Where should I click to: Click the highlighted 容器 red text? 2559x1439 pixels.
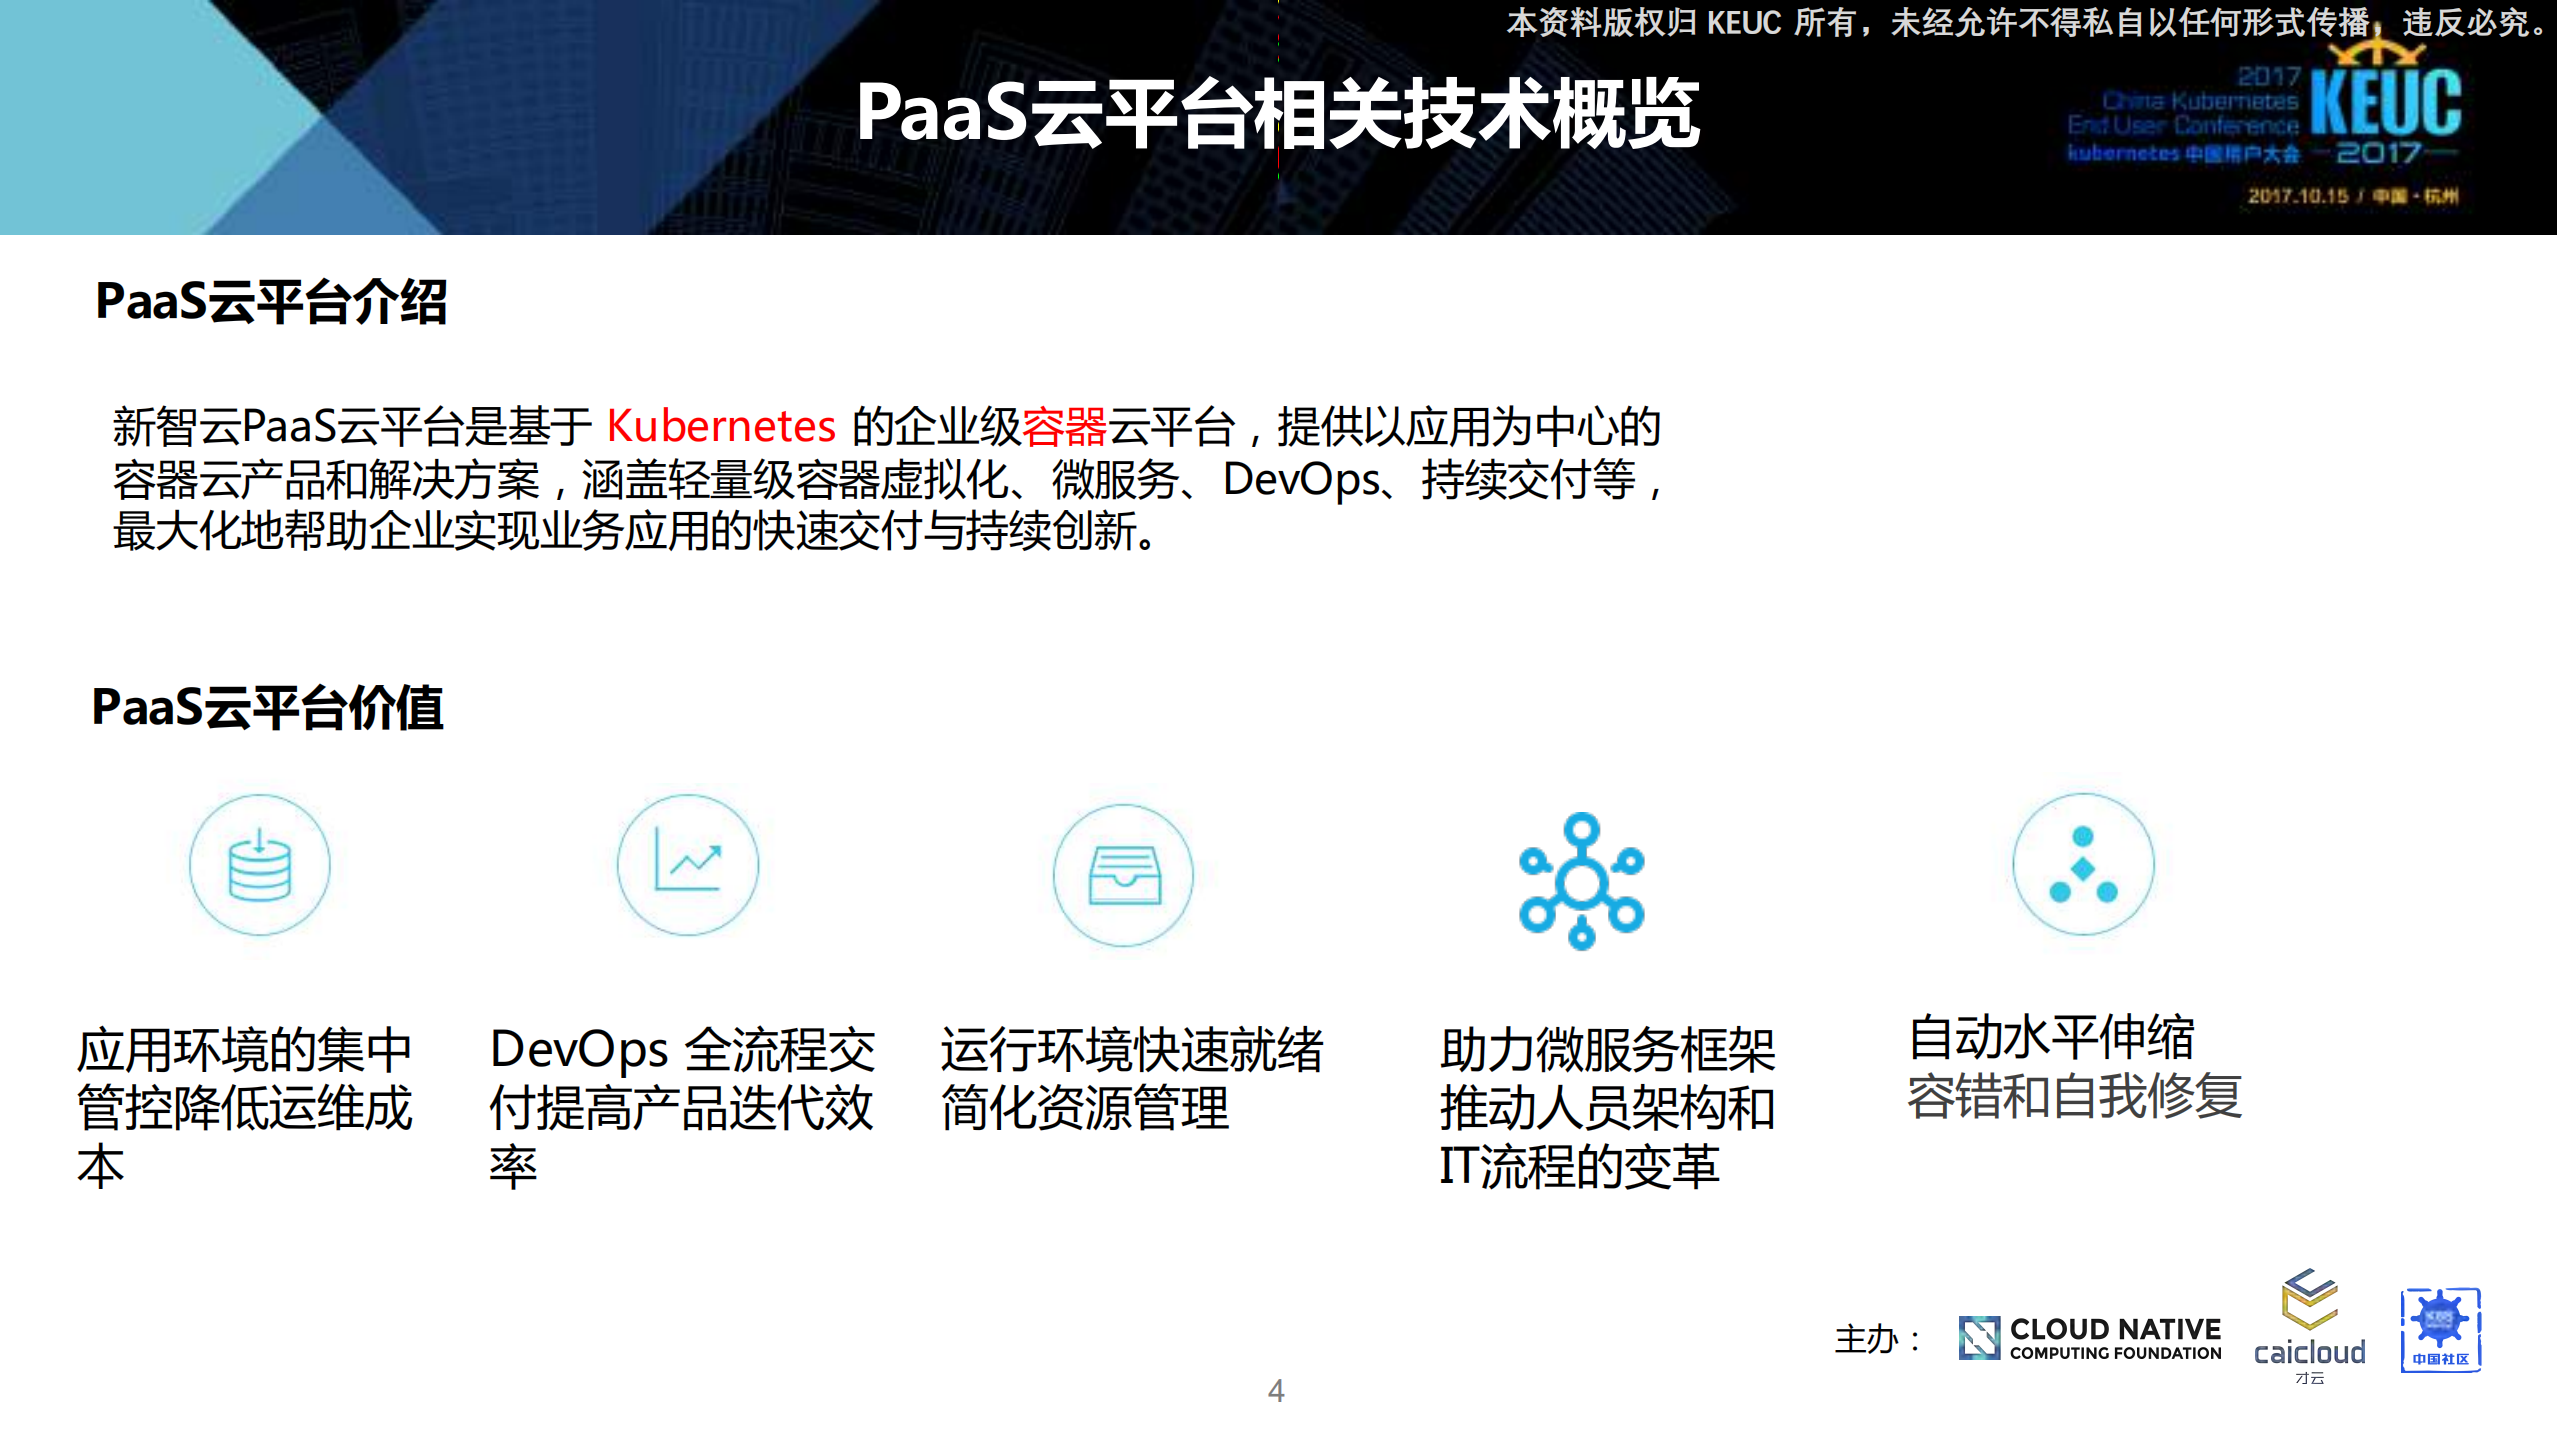tap(1064, 427)
